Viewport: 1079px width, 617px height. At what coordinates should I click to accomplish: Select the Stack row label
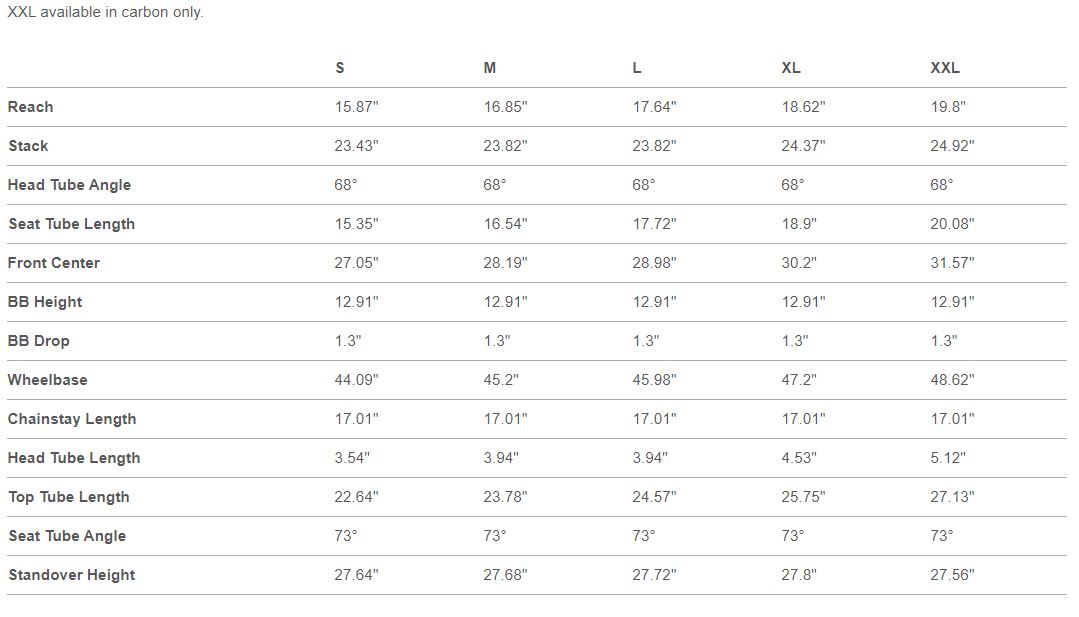pyautogui.click(x=28, y=146)
